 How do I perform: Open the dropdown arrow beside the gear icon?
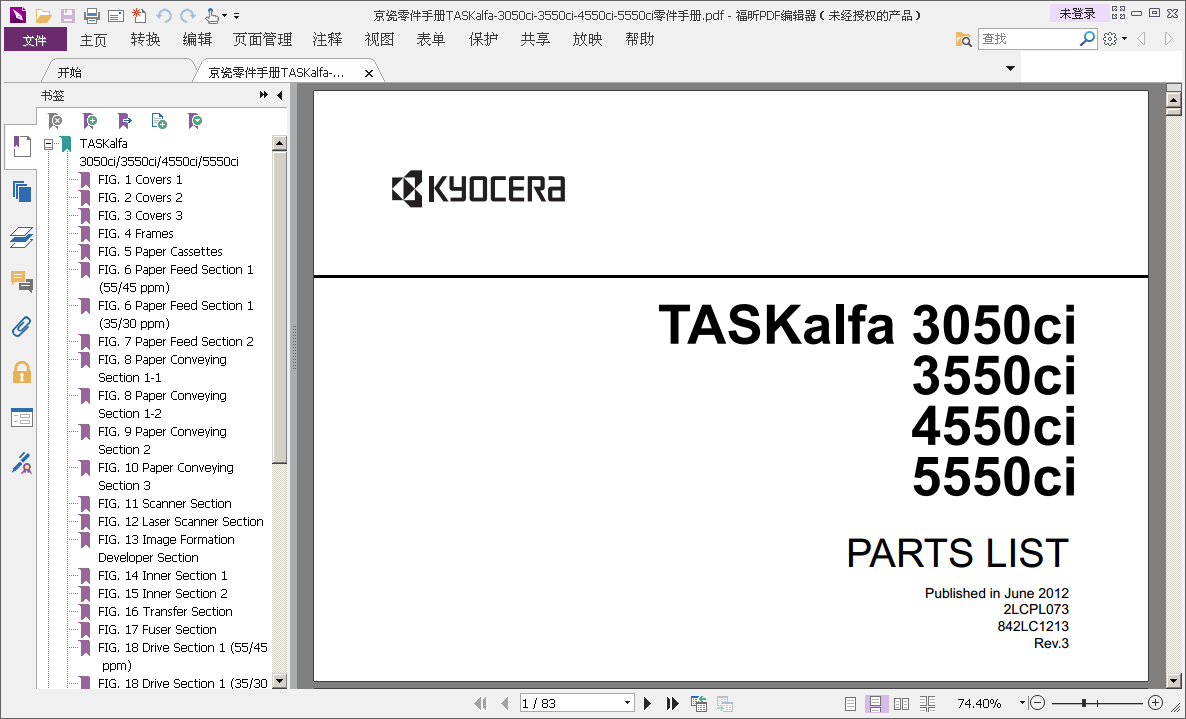click(x=1124, y=39)
